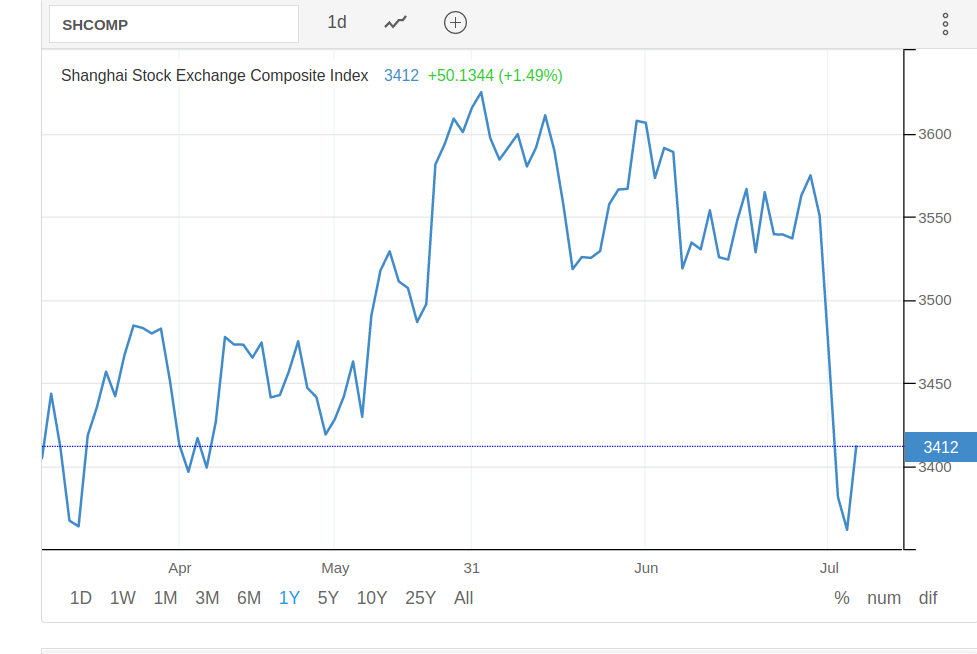Image resolution: width=977 pixels, height=654 pixels.
Task: Click the add comparison plus icon
Action: [x=455, y=22]
